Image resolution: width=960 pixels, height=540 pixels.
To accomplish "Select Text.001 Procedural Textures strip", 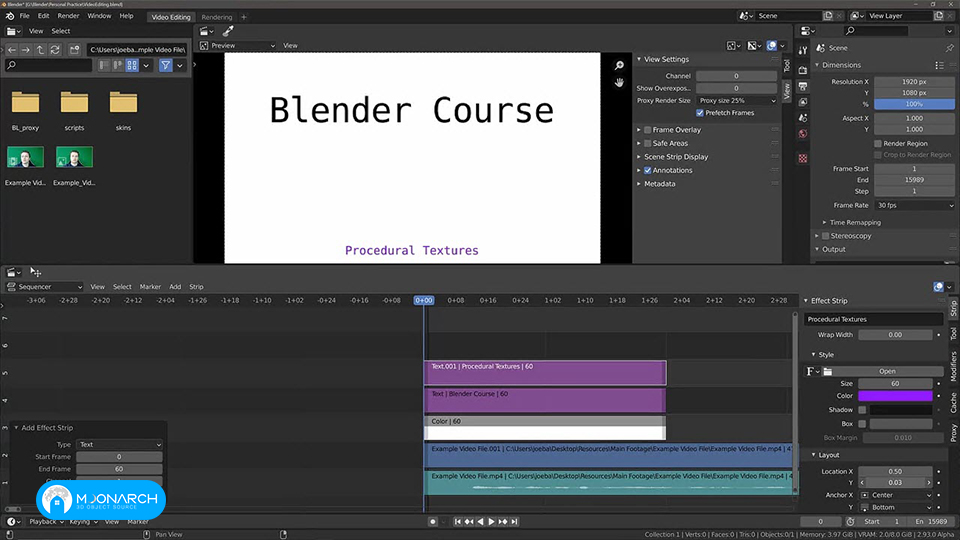I will [545, 373].
